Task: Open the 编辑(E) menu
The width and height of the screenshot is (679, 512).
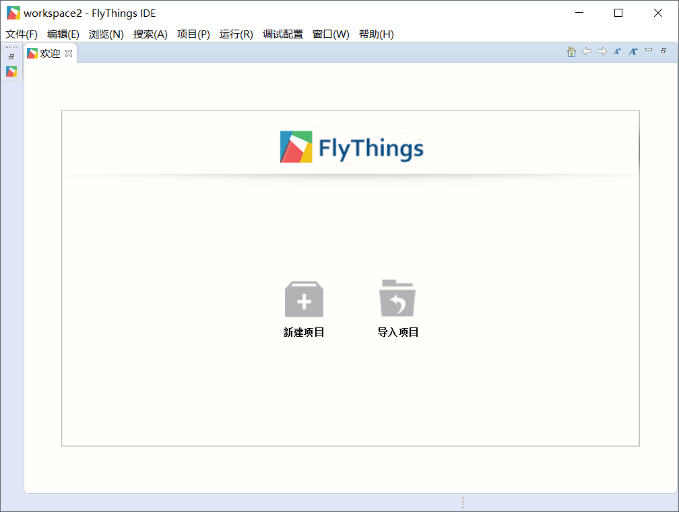Action: (x=63, y=34)
